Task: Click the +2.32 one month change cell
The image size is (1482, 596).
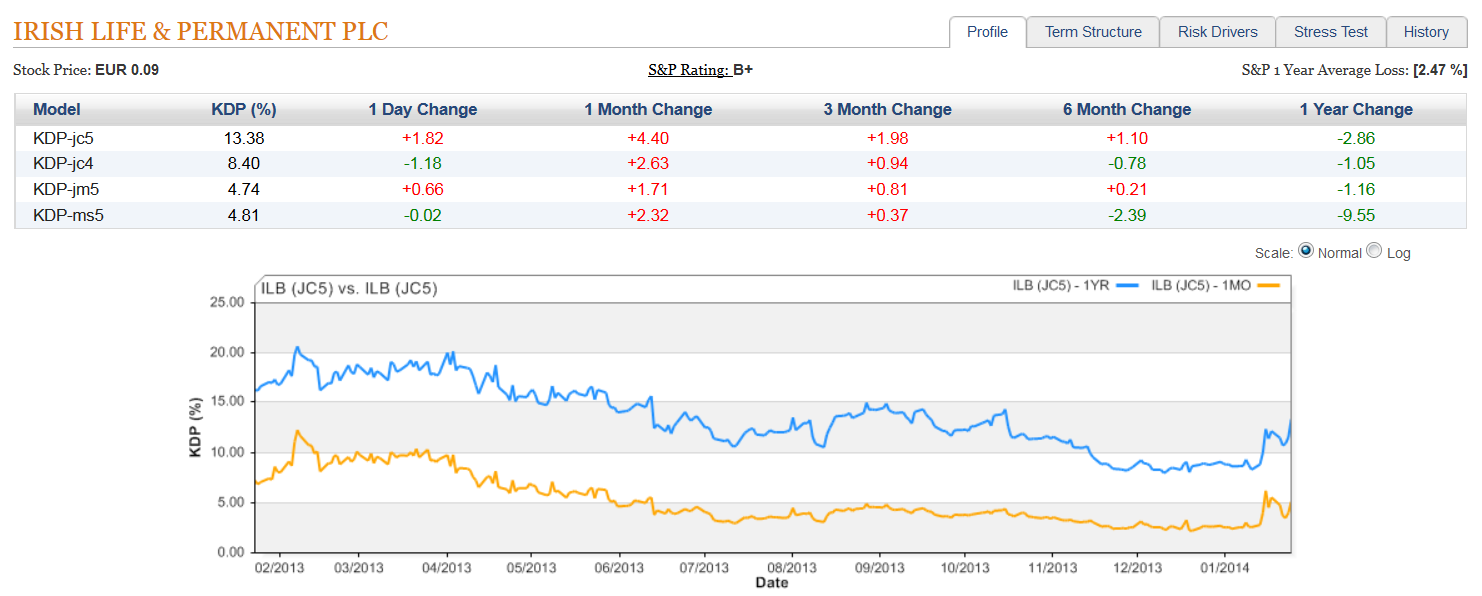Action: pos(648,215)
